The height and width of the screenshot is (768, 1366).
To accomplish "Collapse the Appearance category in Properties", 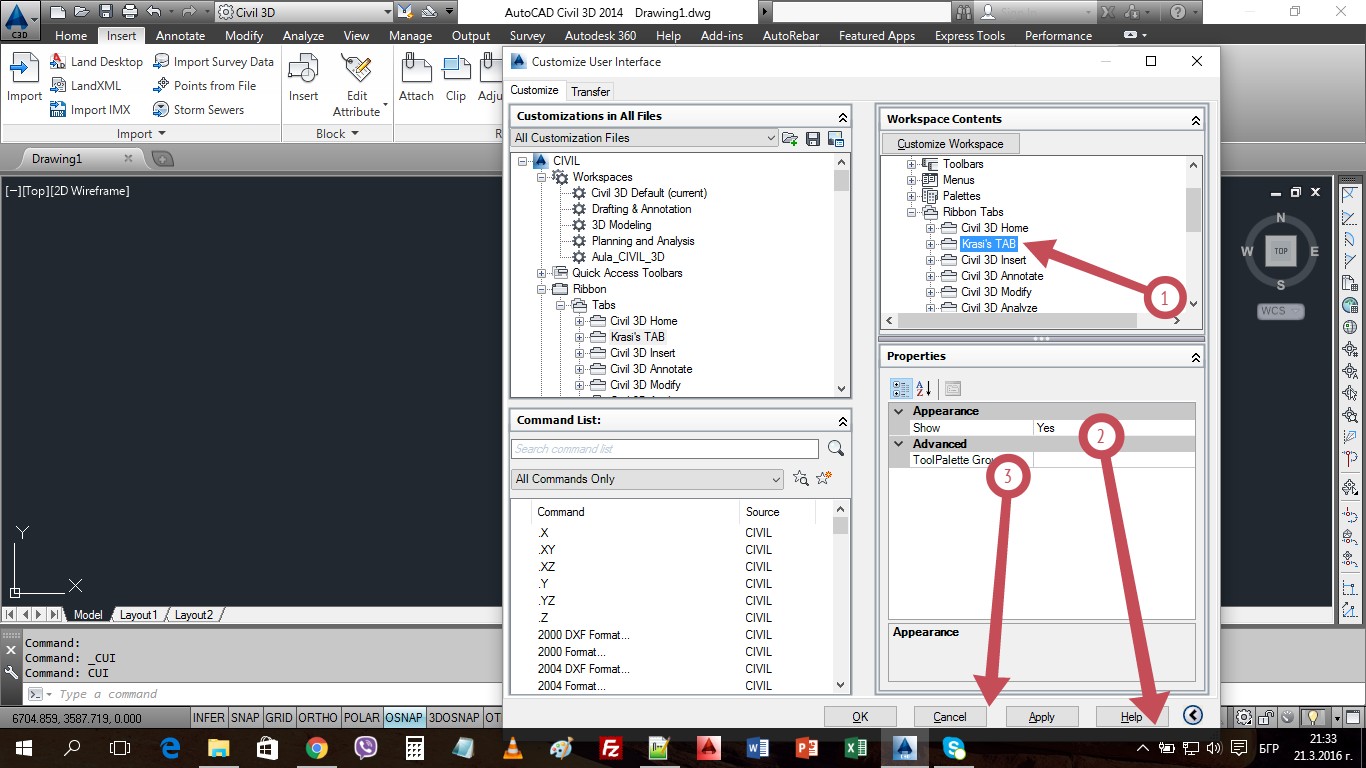I will coord(899,411).
